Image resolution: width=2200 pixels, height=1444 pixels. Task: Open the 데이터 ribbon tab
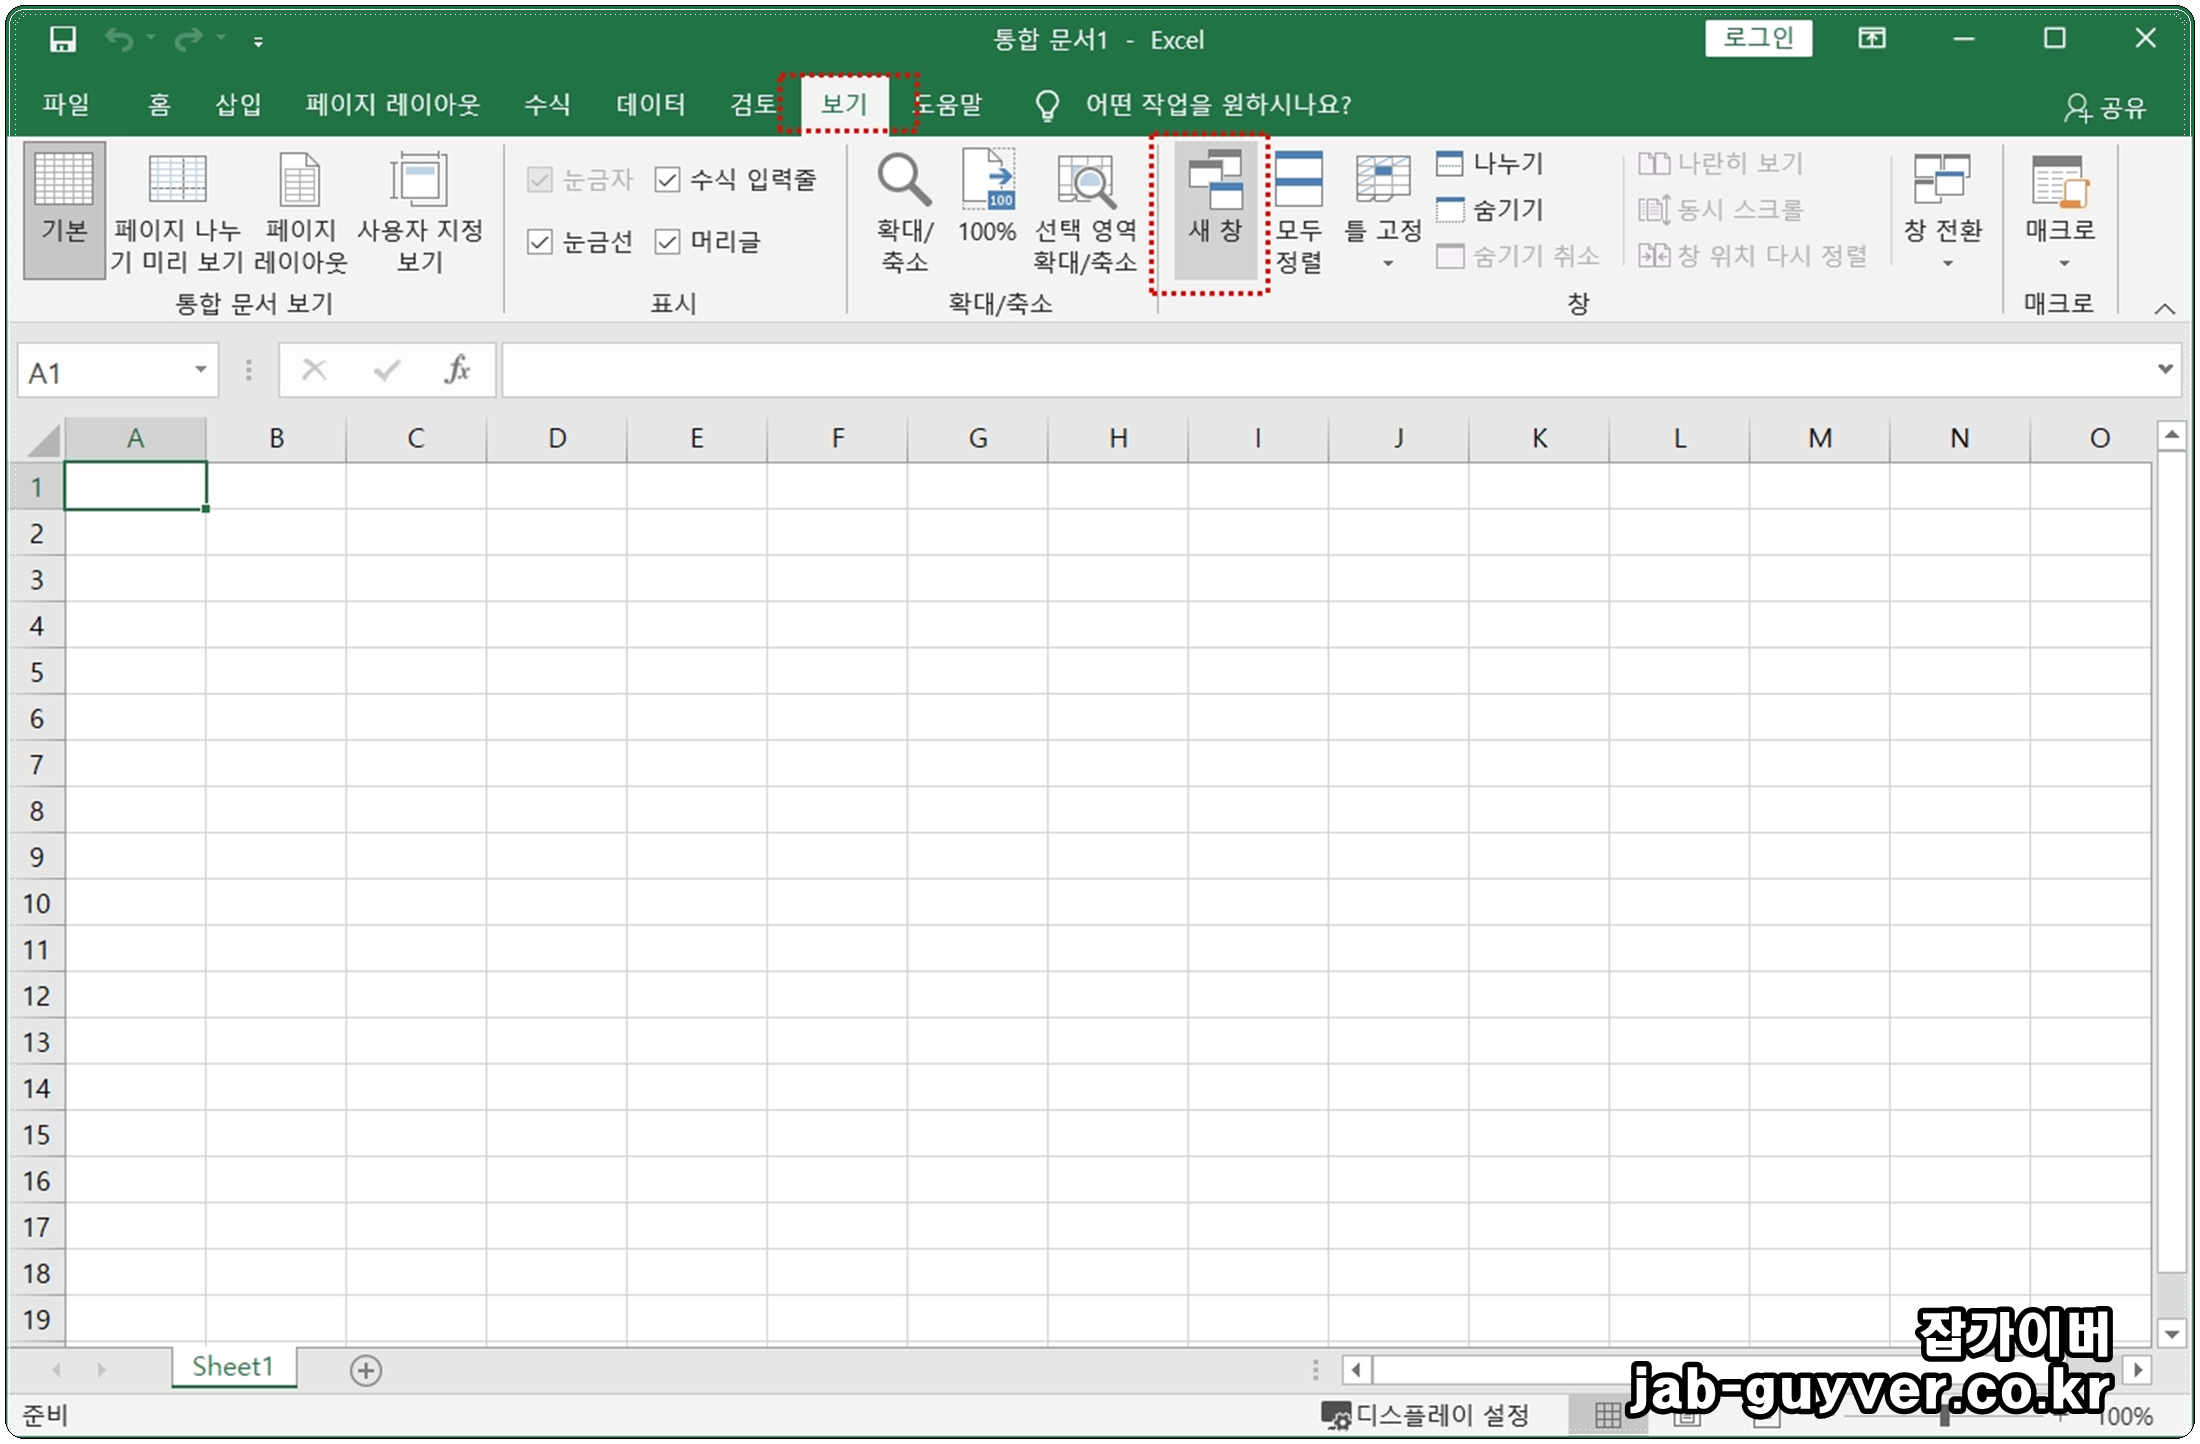pos(650,105)
